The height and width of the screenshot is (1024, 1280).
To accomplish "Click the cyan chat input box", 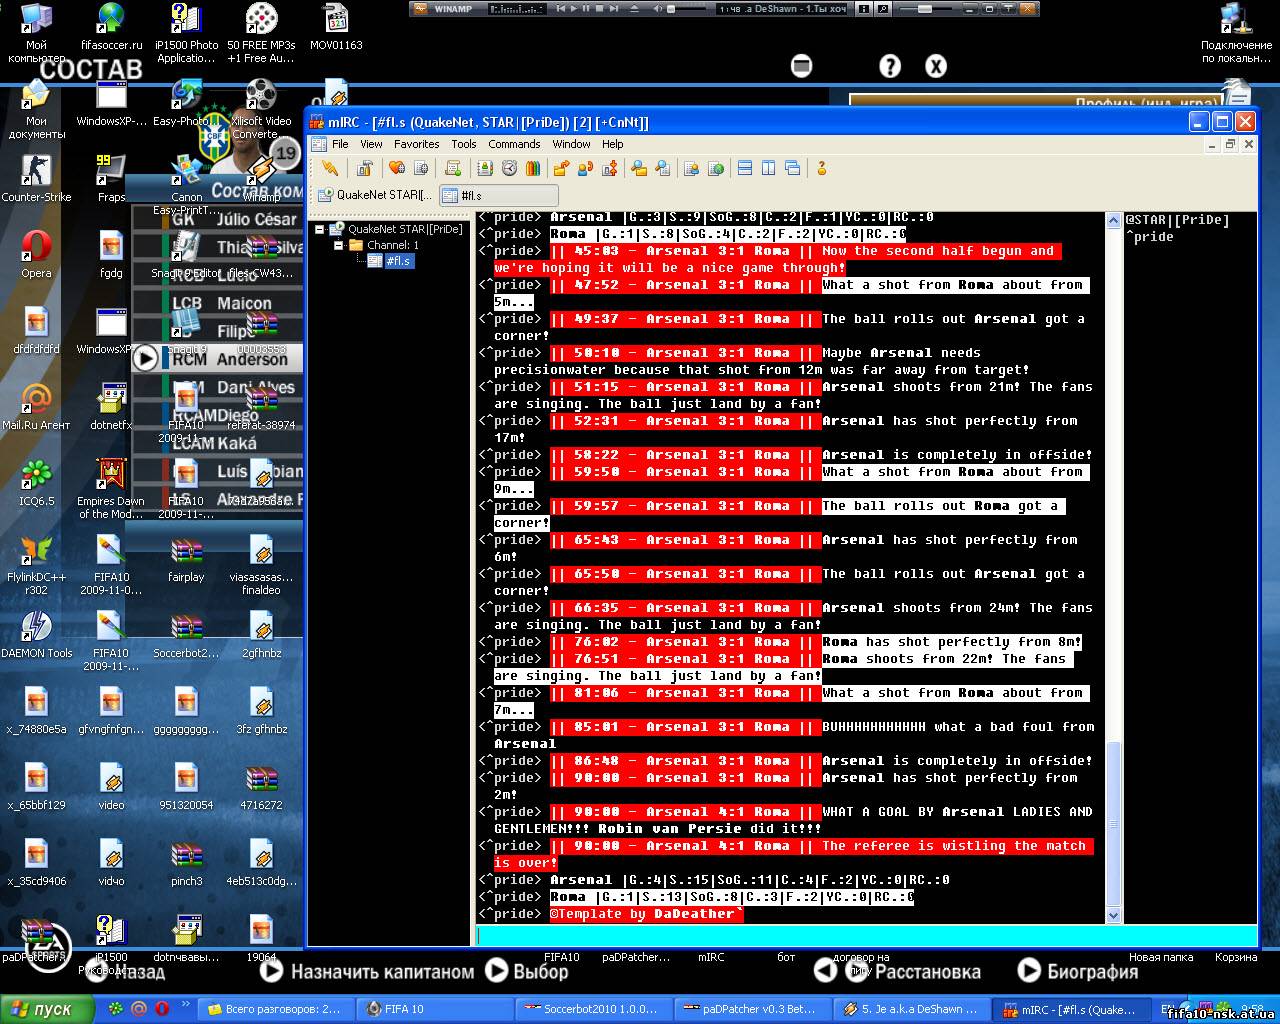I will click(x=866, y=936).
